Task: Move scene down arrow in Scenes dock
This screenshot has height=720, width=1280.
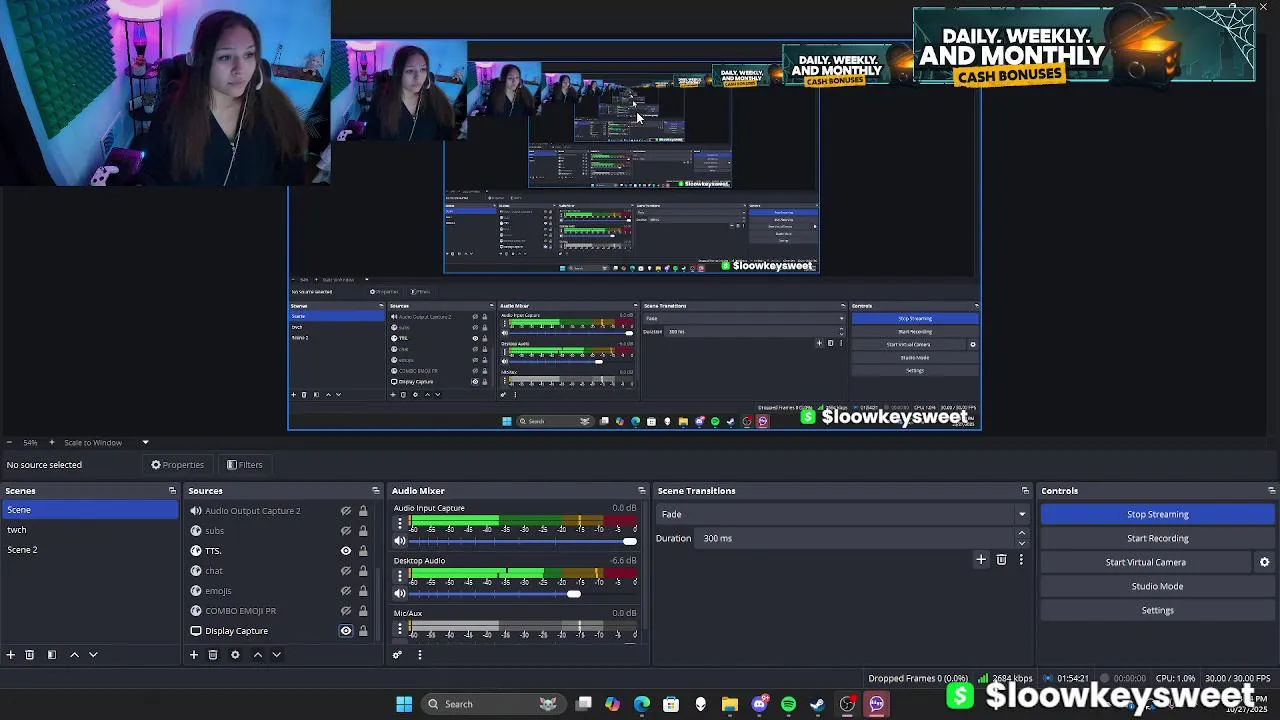Action: (x=93, y=655)
